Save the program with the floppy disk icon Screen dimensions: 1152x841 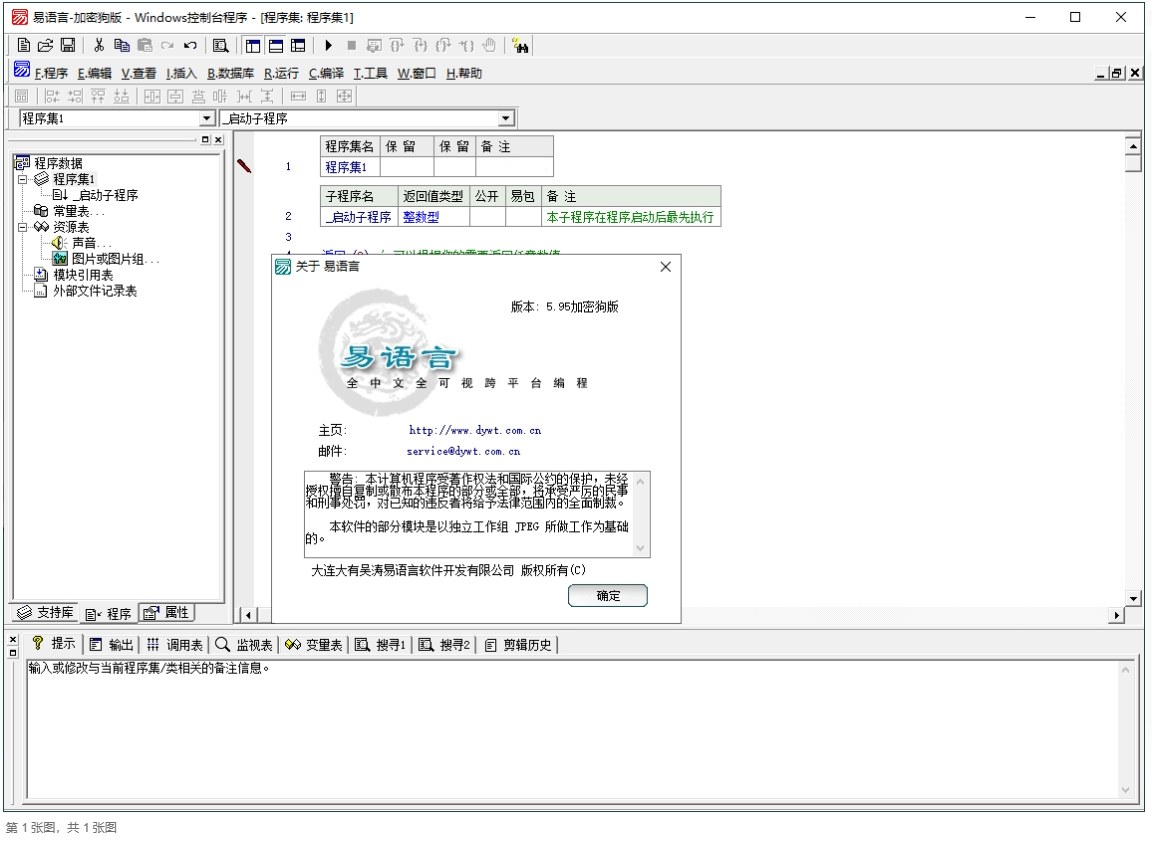[68, 45]
